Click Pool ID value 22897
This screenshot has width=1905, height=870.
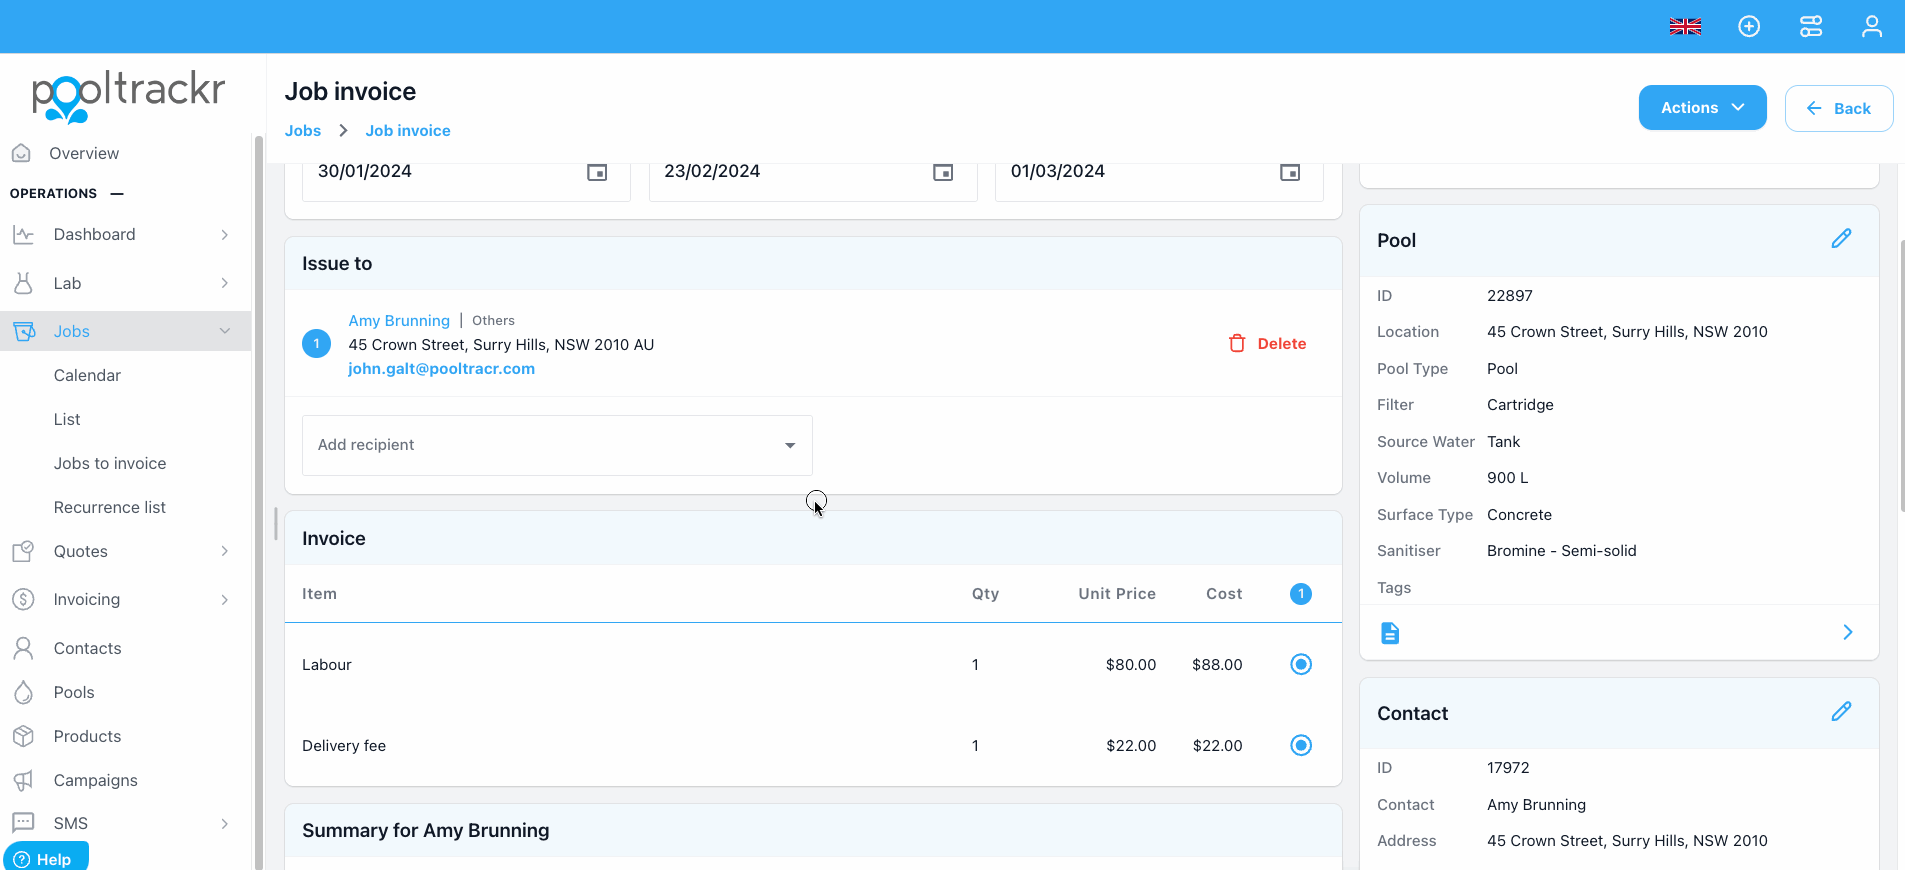click(1510, 296)
